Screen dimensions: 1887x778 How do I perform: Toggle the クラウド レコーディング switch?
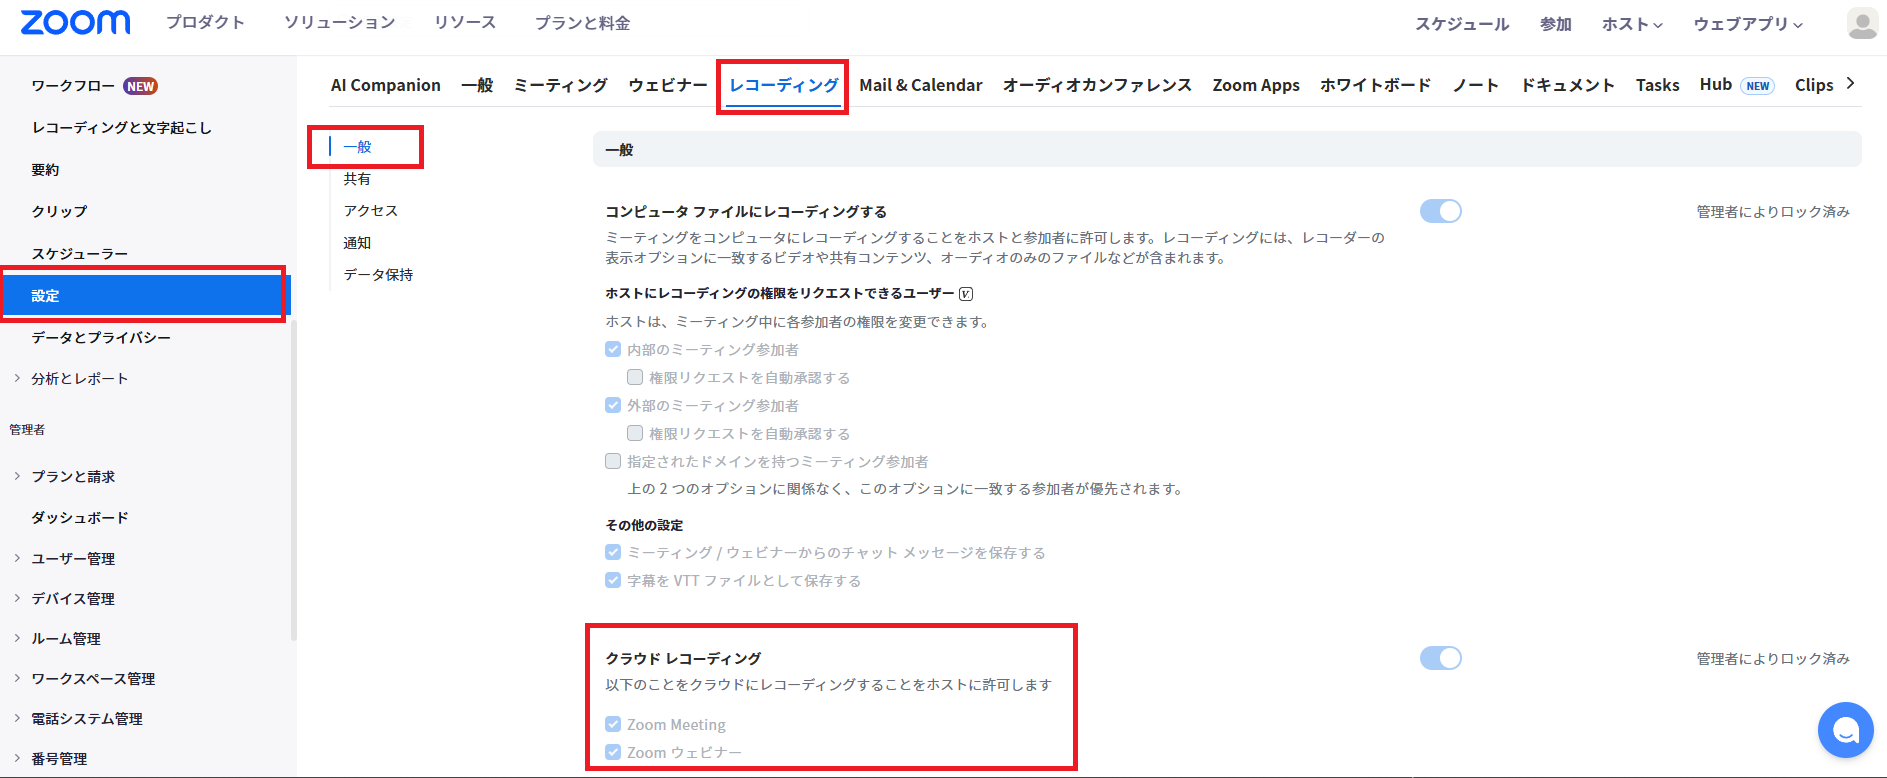point(1440,658)
